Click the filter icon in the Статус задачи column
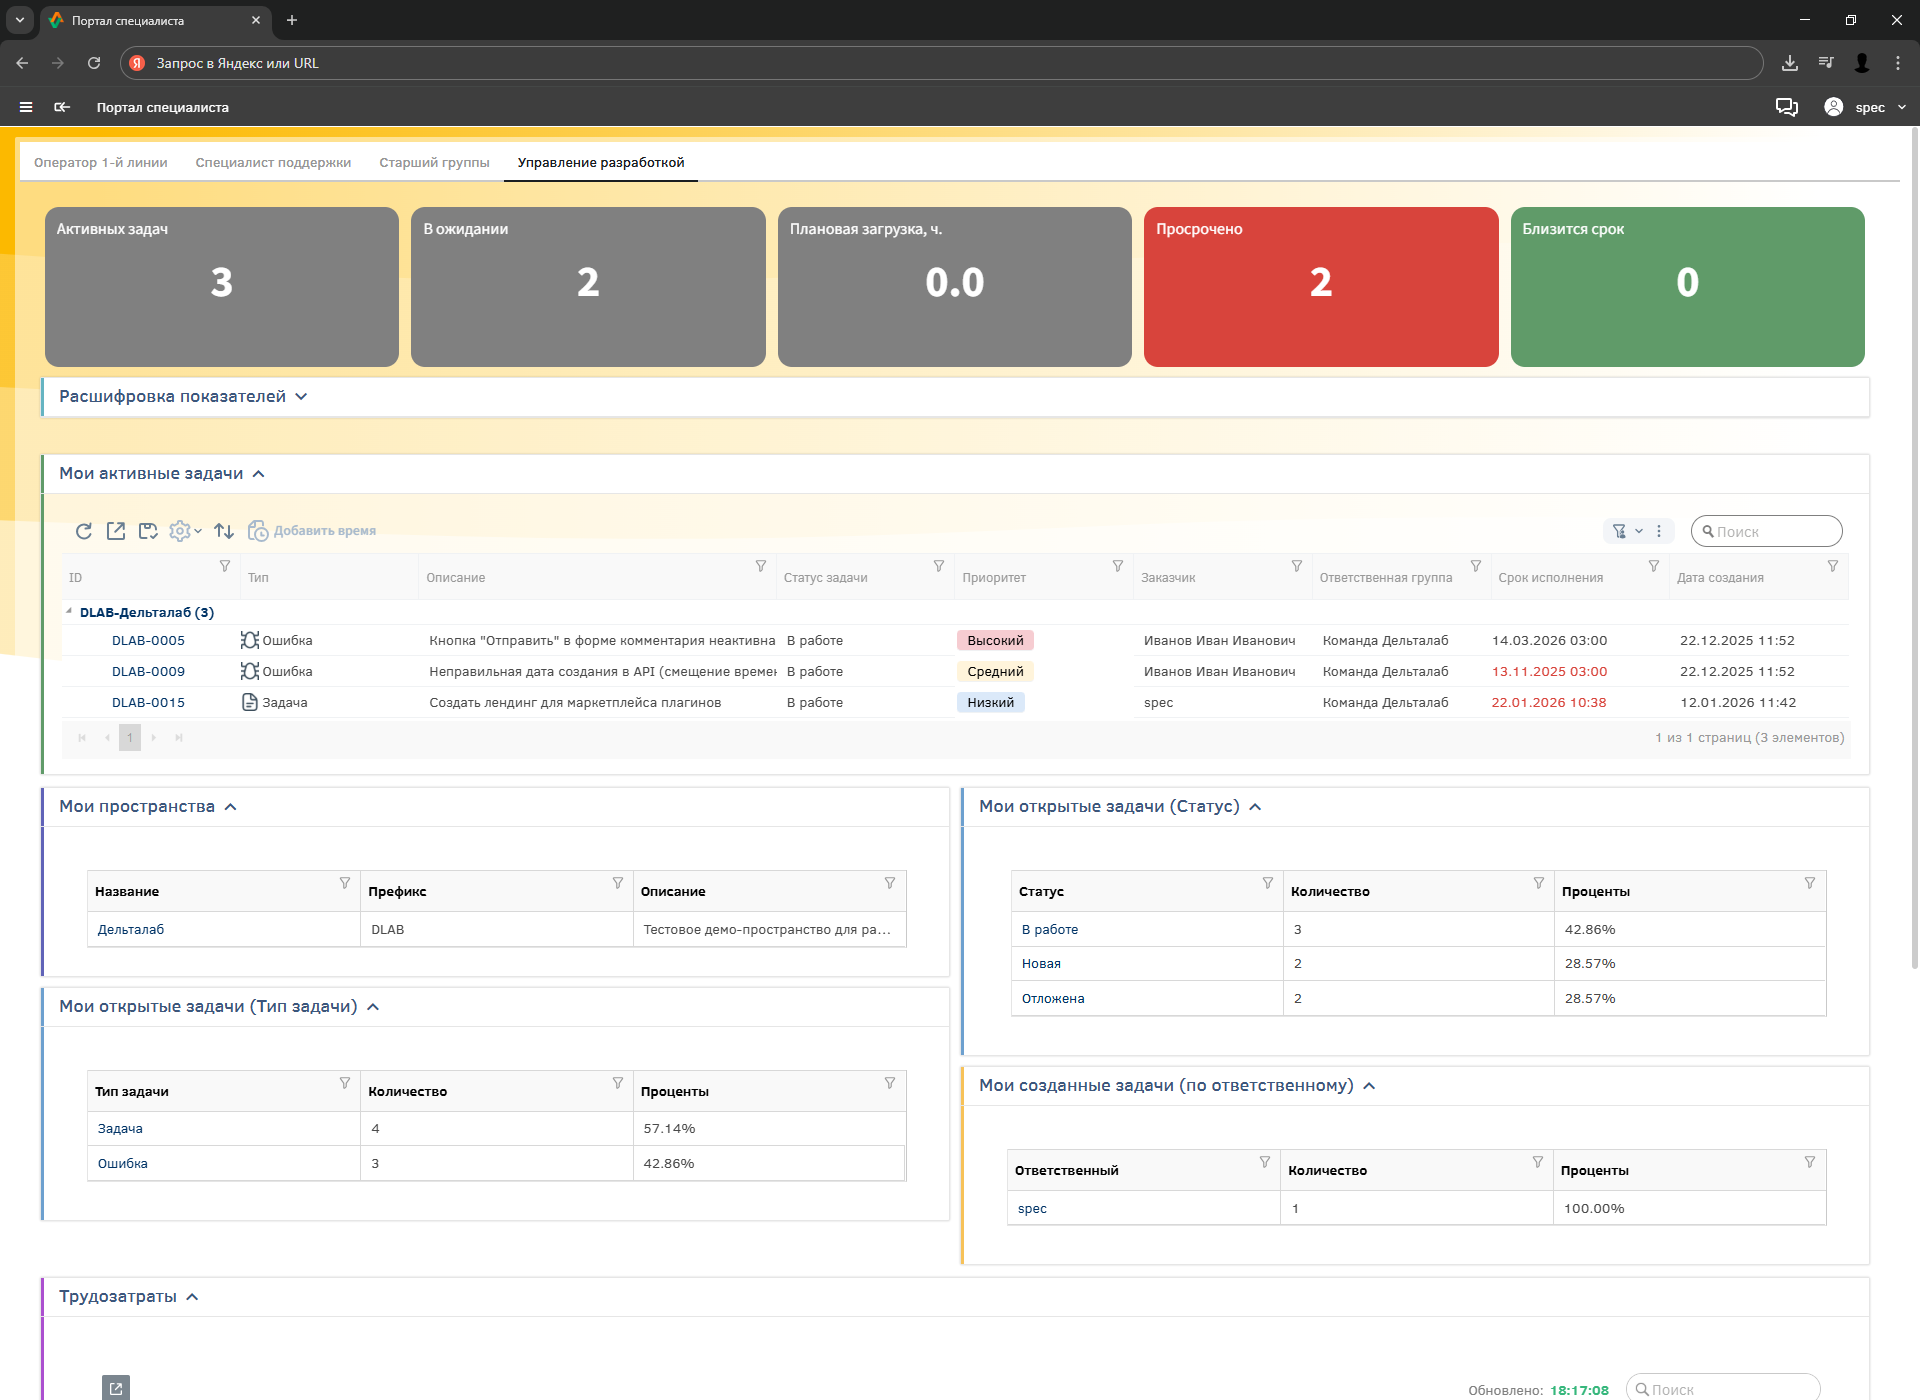 pyautogui.click(x=939, y=566)
